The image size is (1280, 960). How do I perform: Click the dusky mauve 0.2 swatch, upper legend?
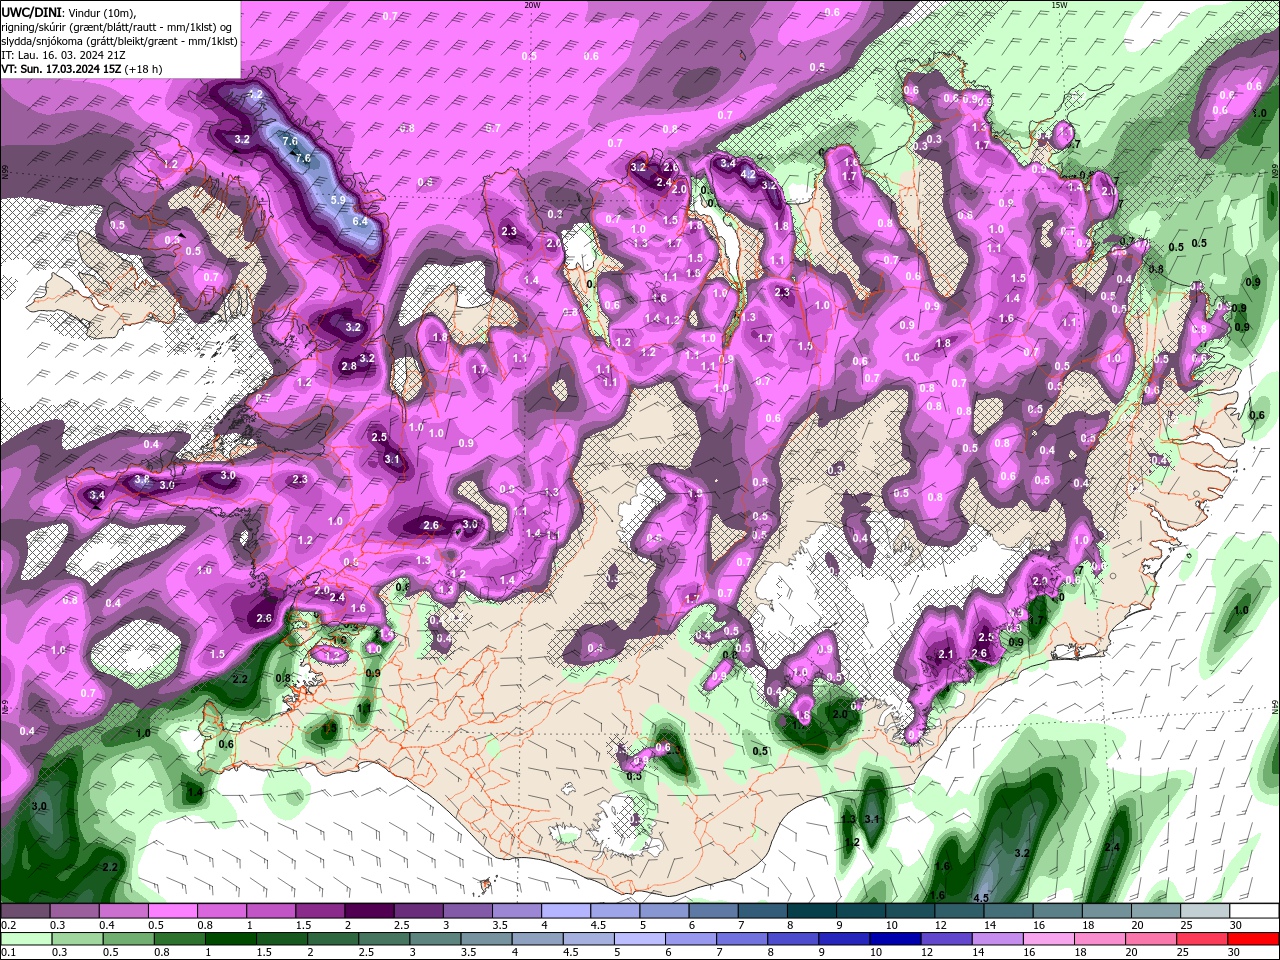pyautogui.click(x=25, y=911)
